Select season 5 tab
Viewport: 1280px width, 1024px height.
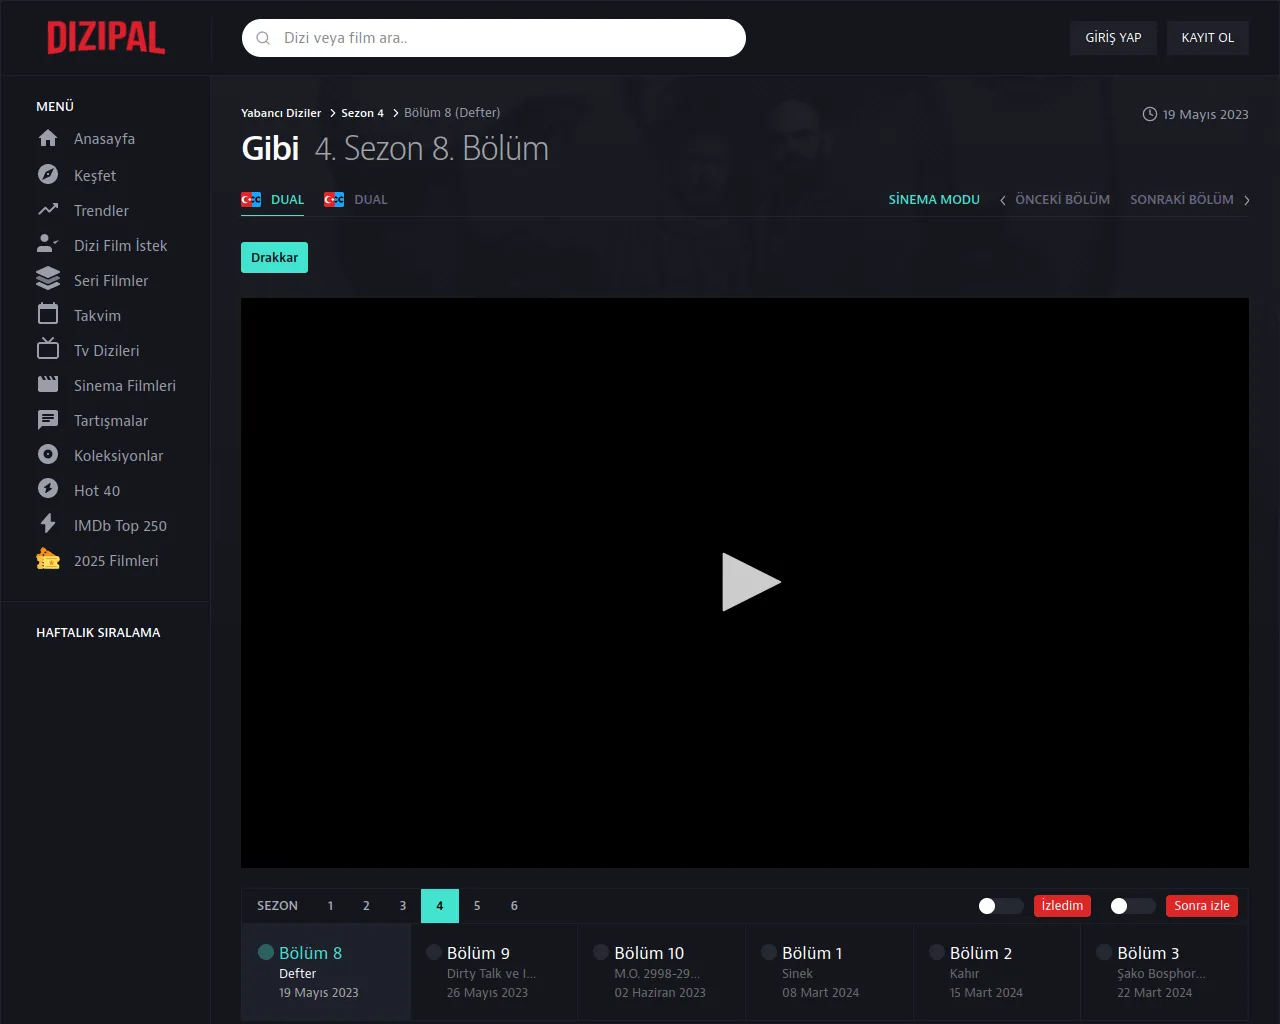click(477, 906)
